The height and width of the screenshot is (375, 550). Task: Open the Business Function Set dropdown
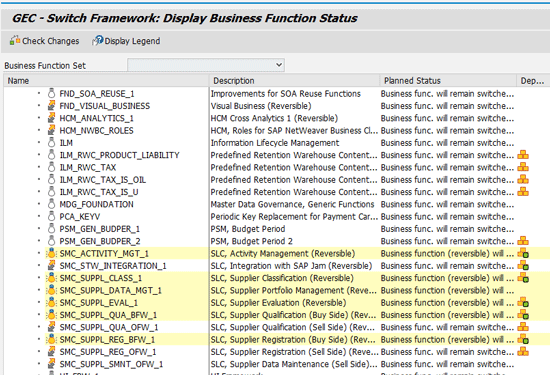click(x=206, y=65)
